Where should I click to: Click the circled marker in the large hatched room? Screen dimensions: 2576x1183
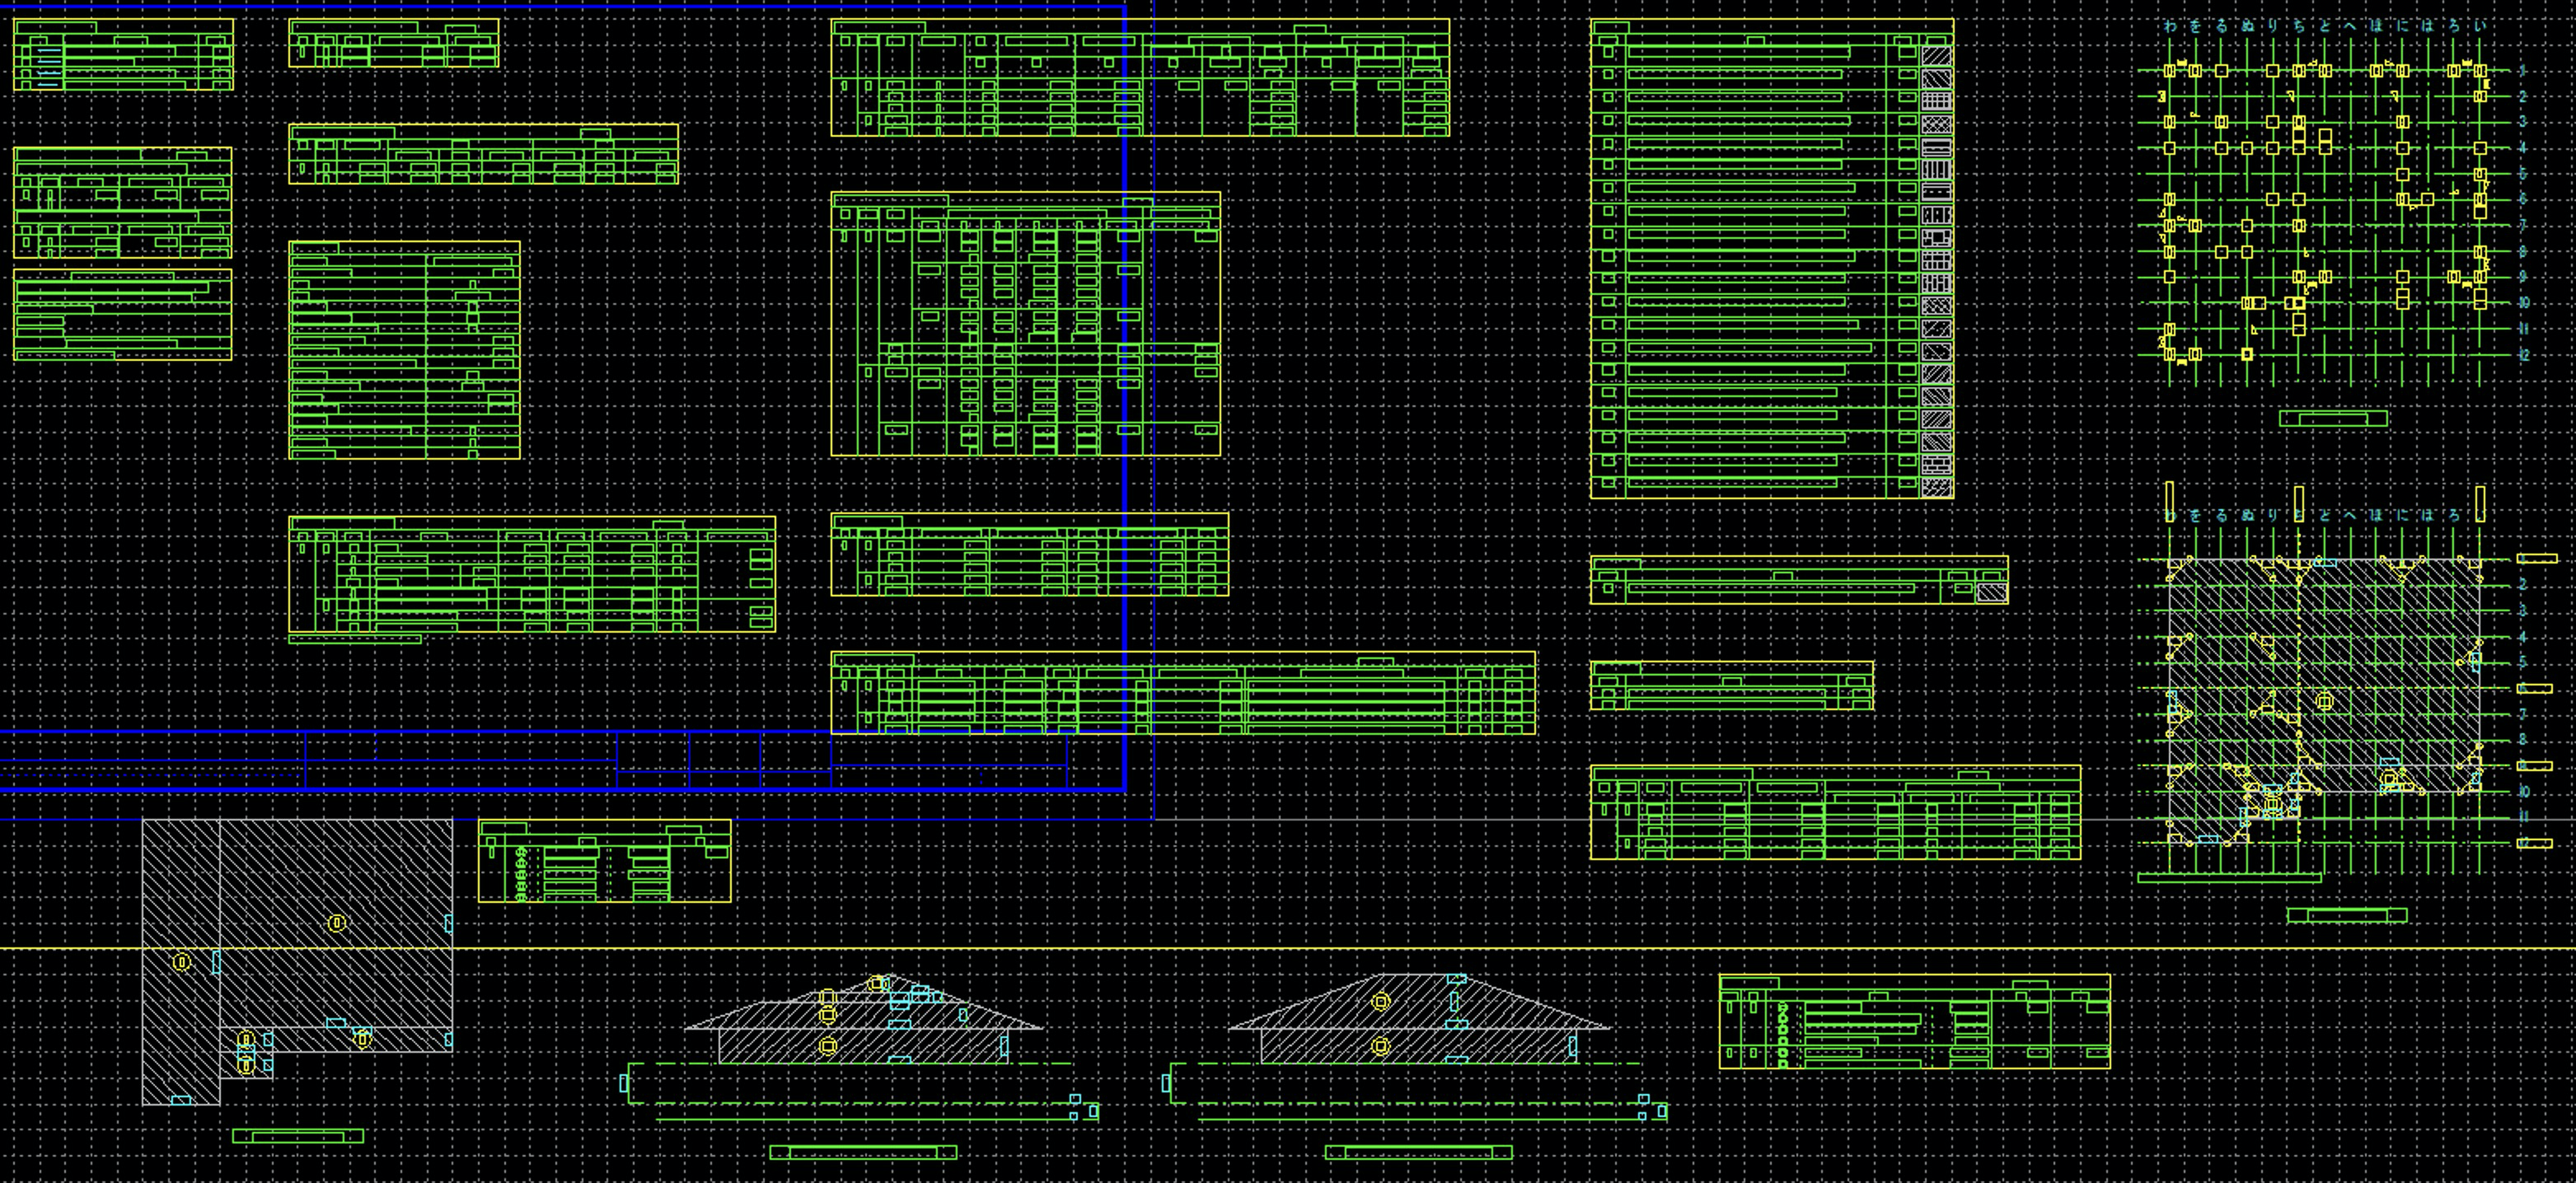click(337, 923)
